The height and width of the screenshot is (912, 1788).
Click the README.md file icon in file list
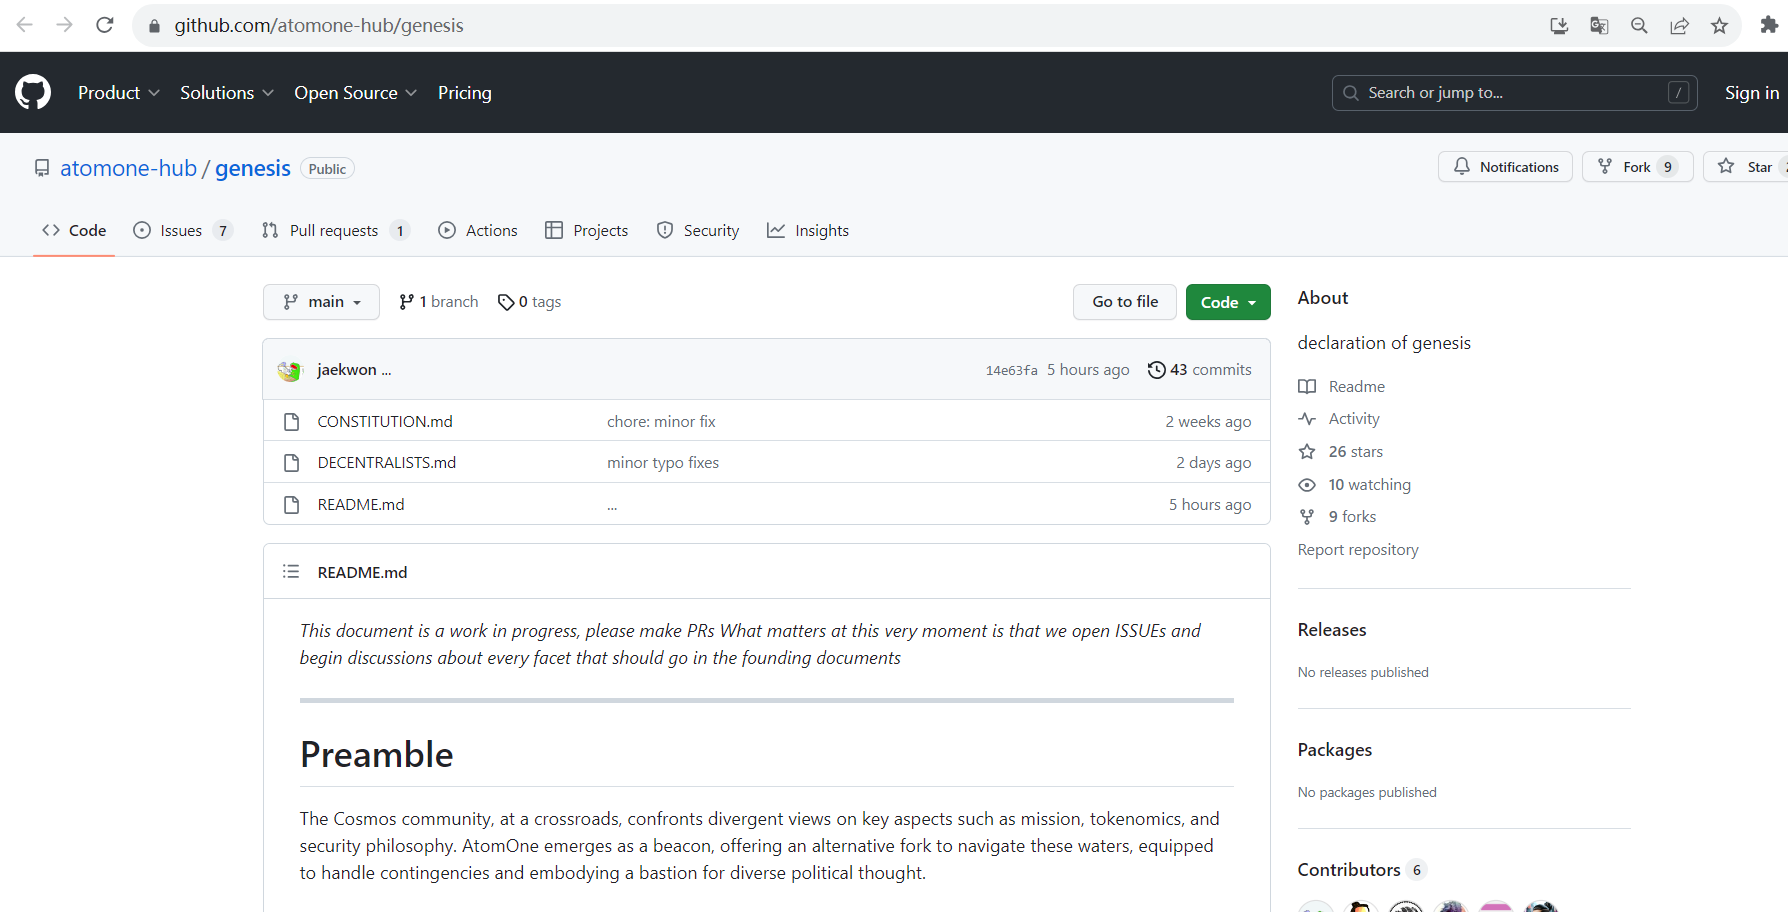click(x=292, y=505)
